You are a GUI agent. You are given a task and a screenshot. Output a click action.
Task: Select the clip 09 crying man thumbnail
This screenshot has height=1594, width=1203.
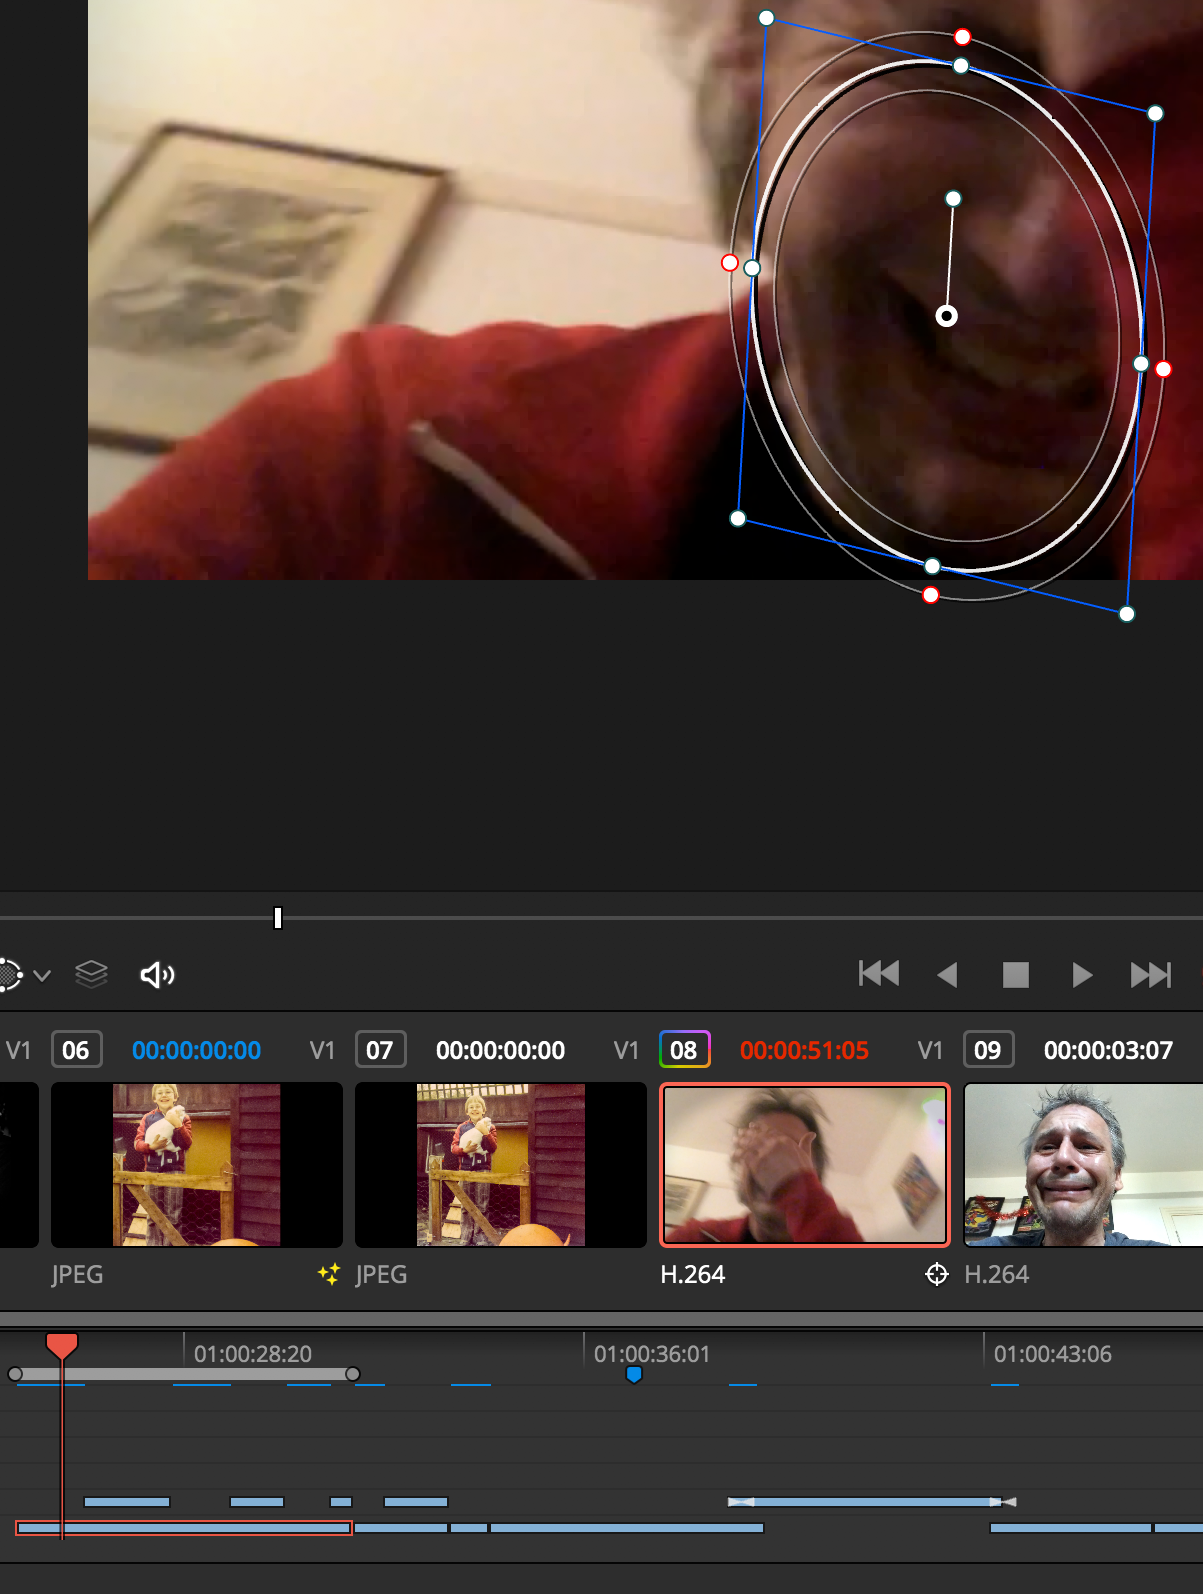coord(1083,1165)
